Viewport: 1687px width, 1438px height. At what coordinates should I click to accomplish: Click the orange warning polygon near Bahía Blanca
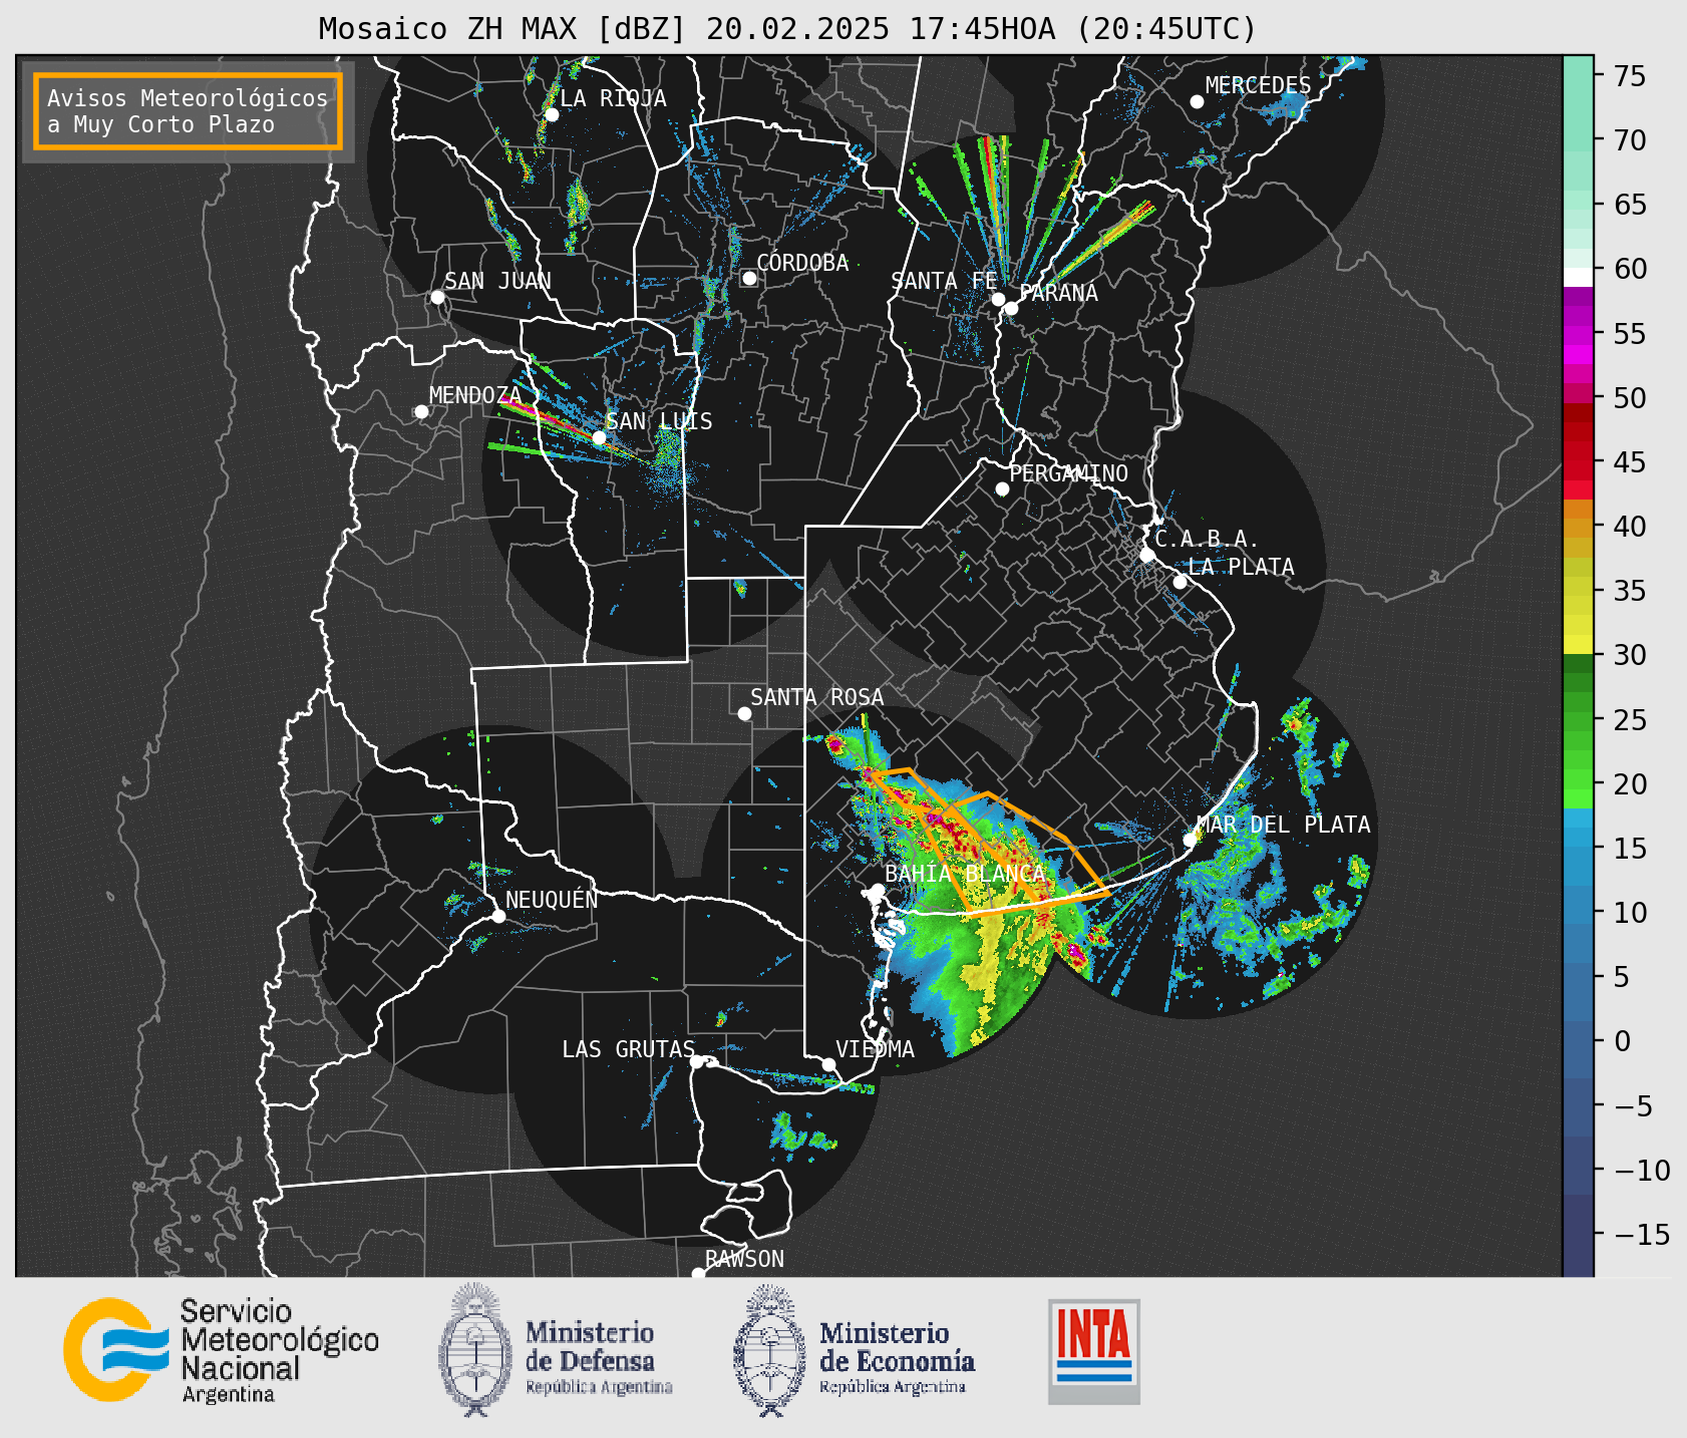pyautogui.click(x=988, y=842)
